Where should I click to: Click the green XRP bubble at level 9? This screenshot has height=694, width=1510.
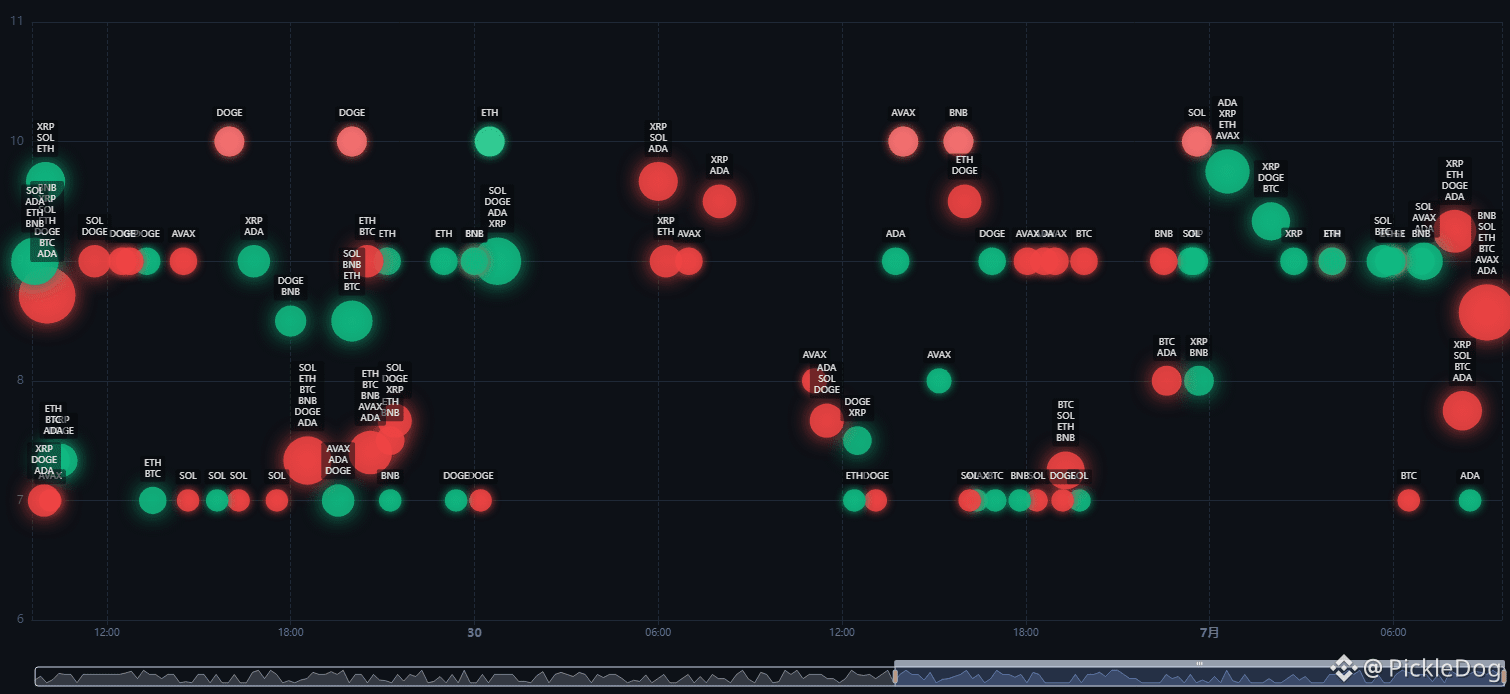[x=1294, y=261]
